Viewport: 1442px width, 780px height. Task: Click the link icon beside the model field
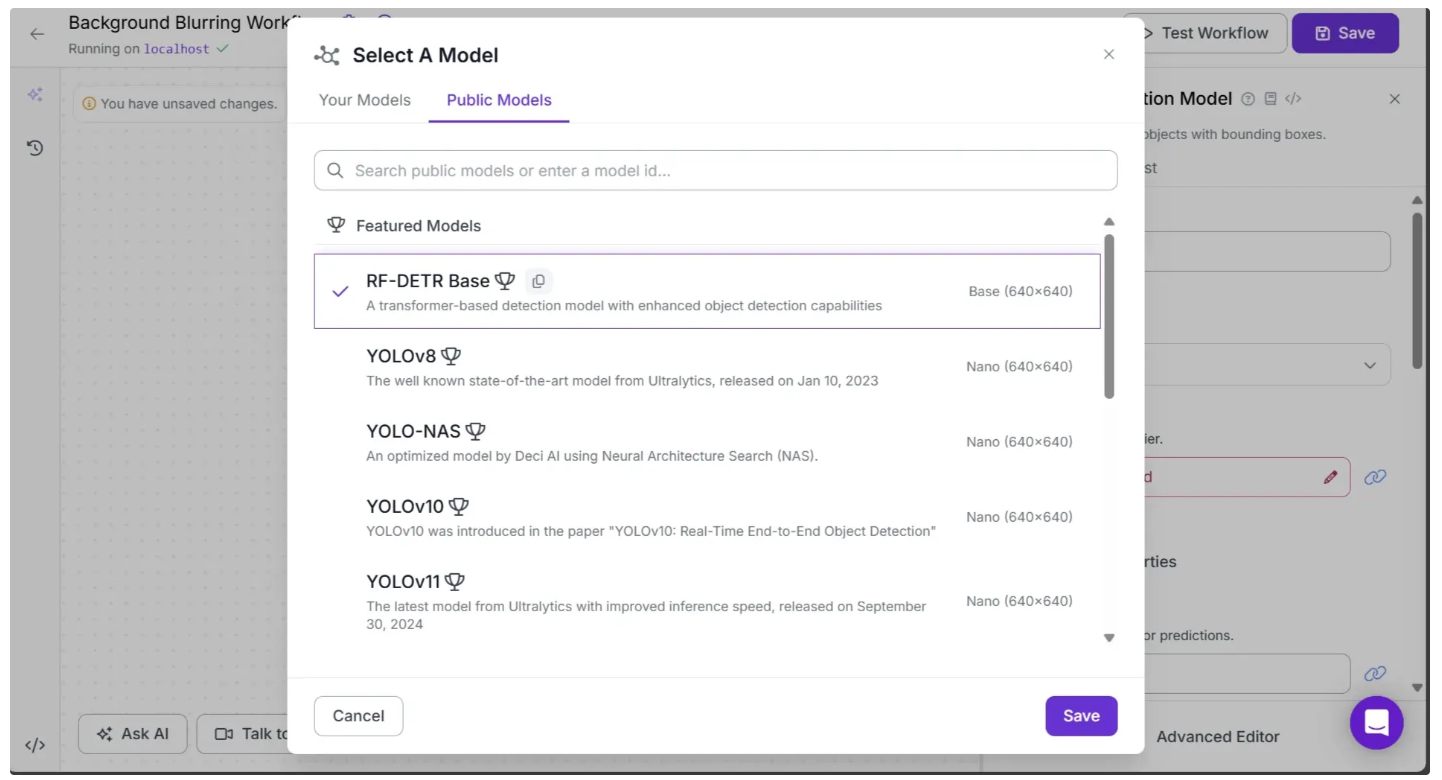pos(1375,477)
